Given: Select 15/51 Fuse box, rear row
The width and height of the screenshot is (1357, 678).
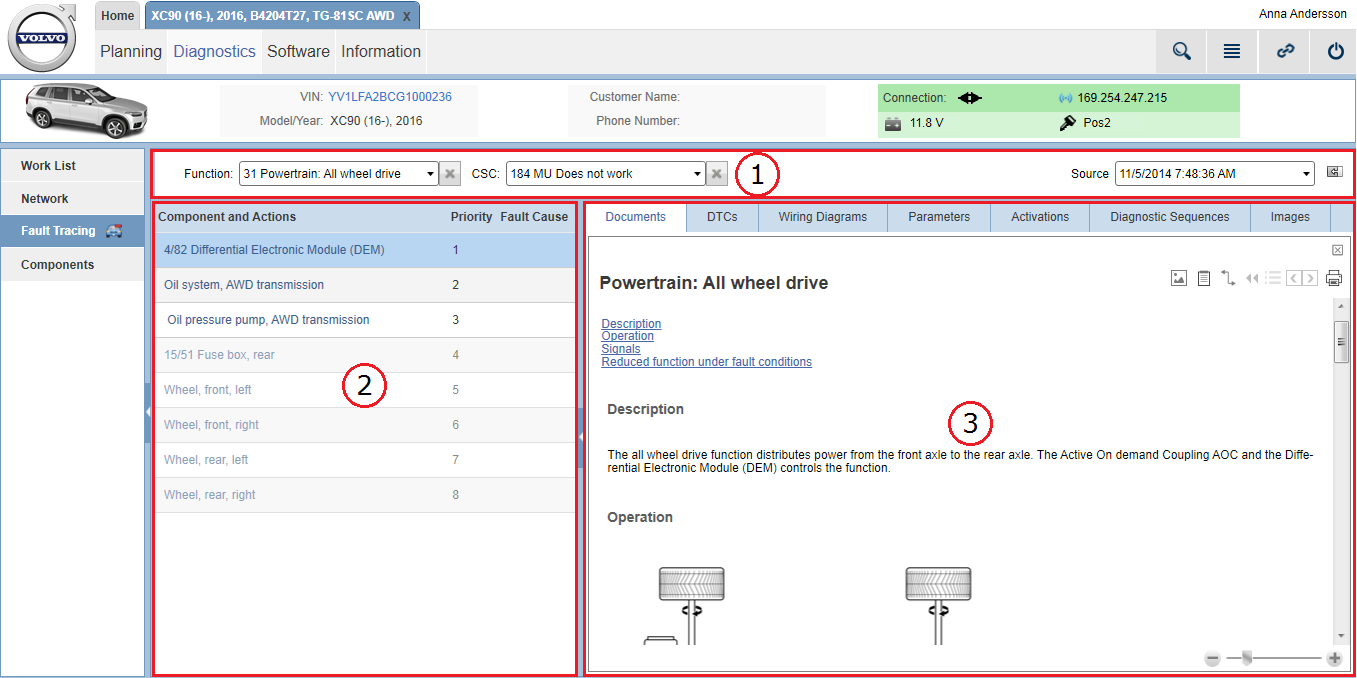Looking at the screenshot, I should click(x=365, y=355).
